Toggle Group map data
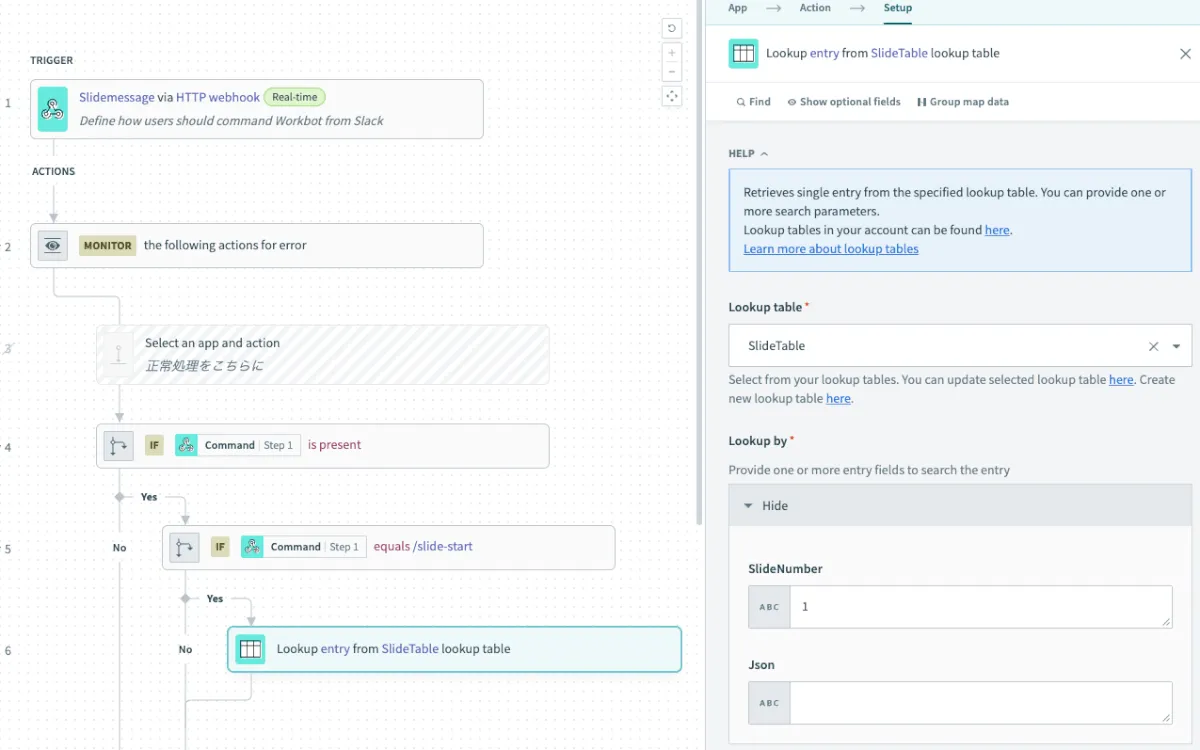Viewport: 1200px width, 750px height. tap(962, 102)
